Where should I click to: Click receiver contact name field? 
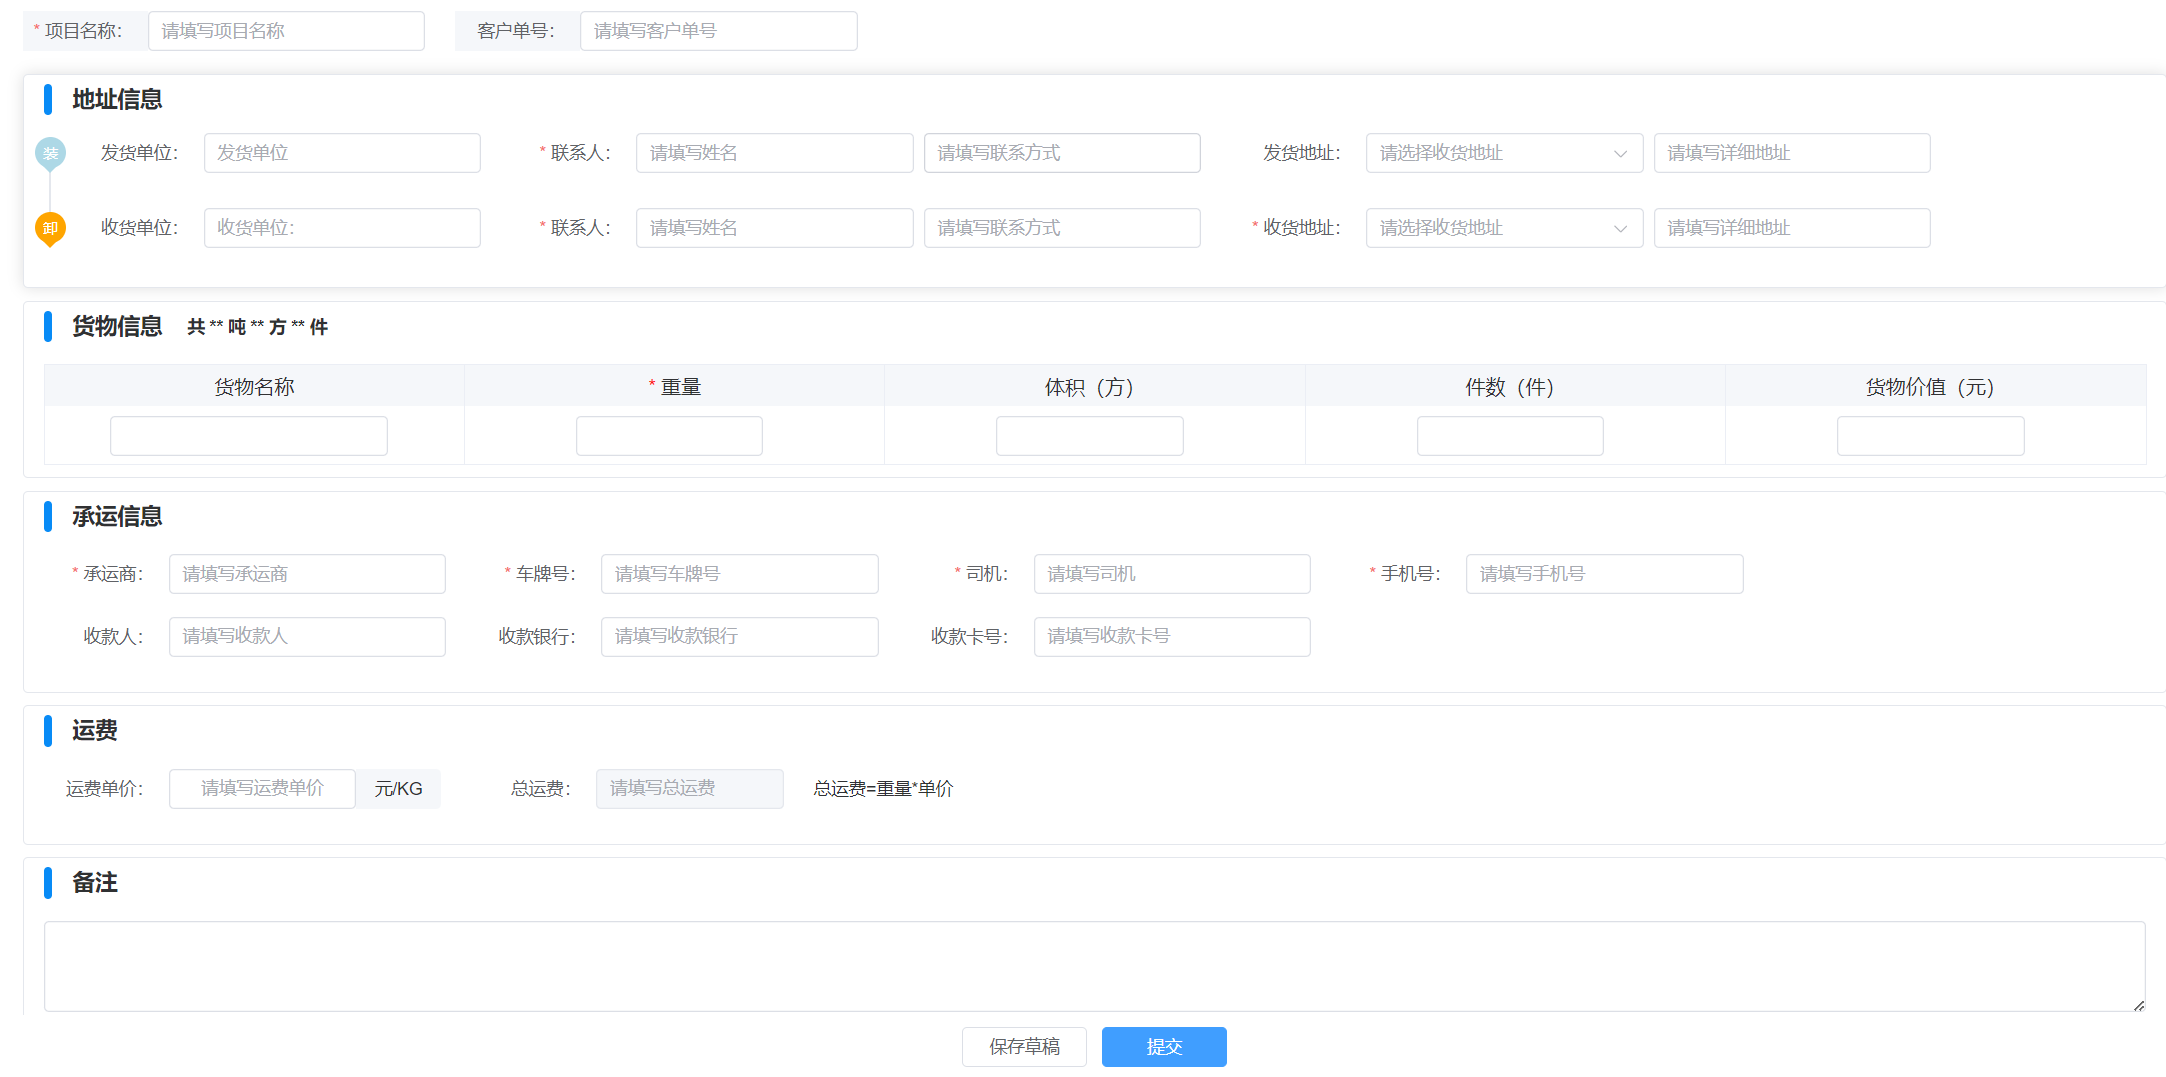click(774, 228)
